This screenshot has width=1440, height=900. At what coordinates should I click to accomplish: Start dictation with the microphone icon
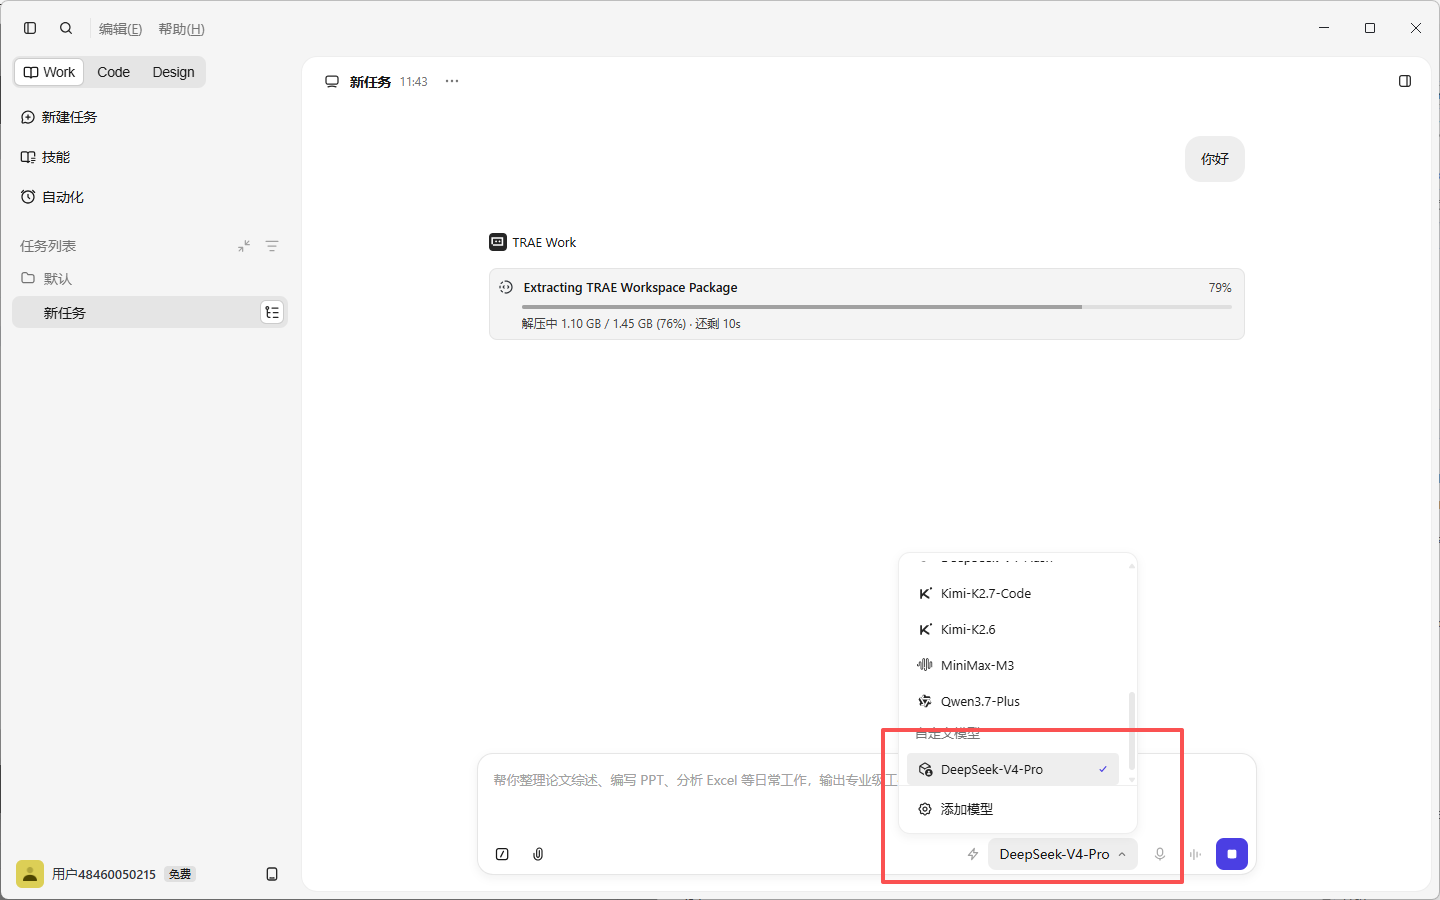pos(1160,854)
